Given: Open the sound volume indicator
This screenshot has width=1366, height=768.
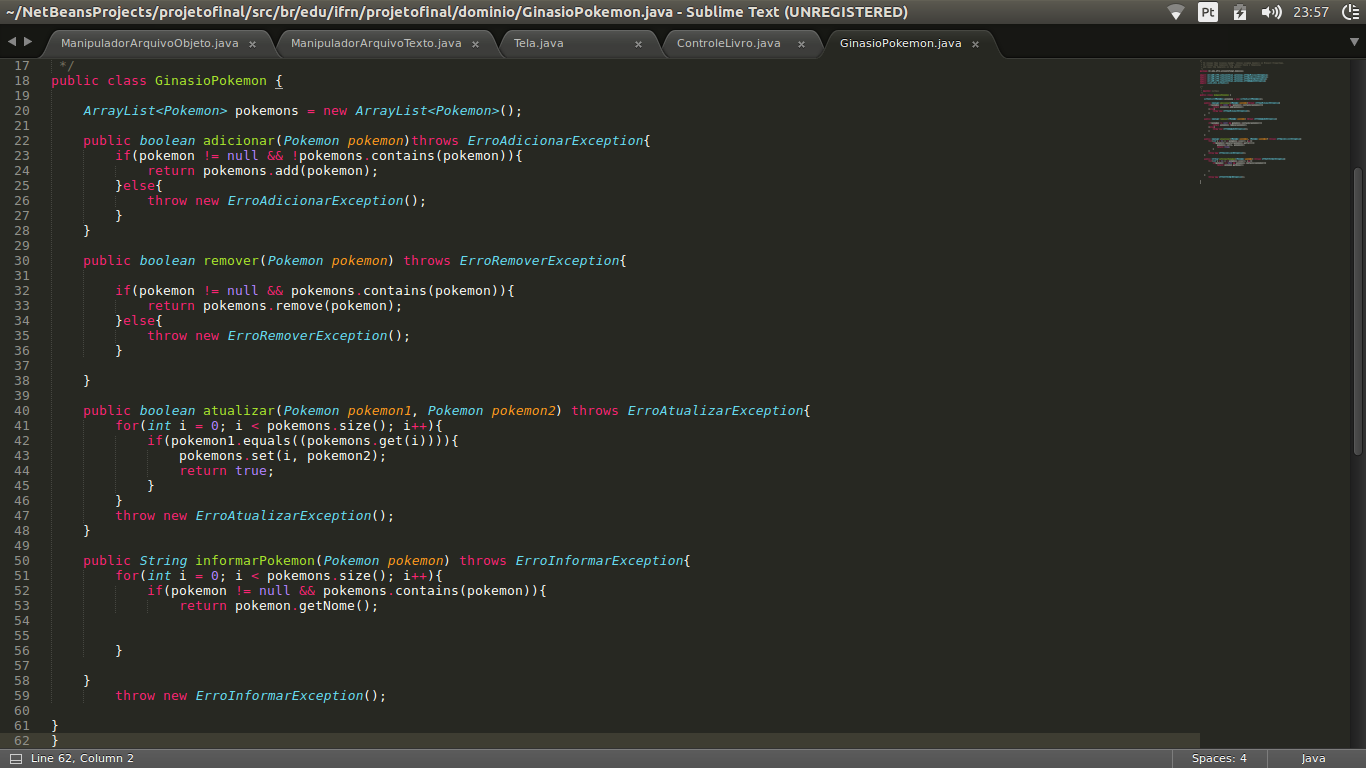Looking at the screenshot, I should [1272, 12].
